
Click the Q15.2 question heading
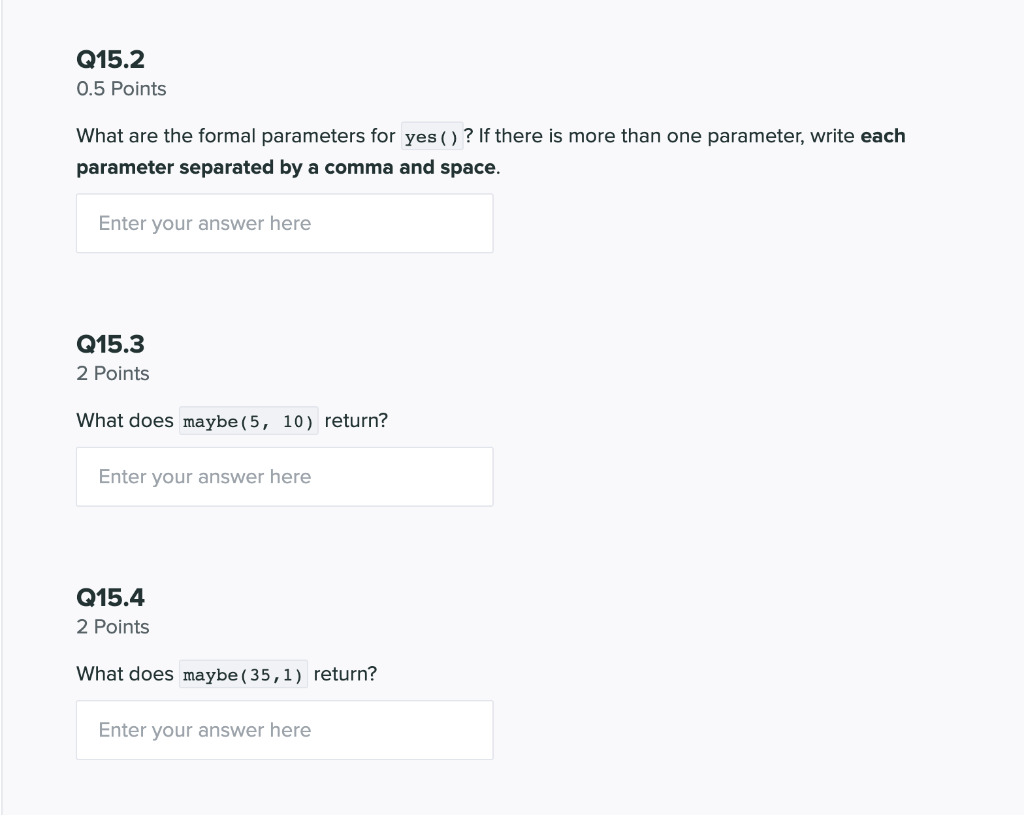[x=110, y=60]
